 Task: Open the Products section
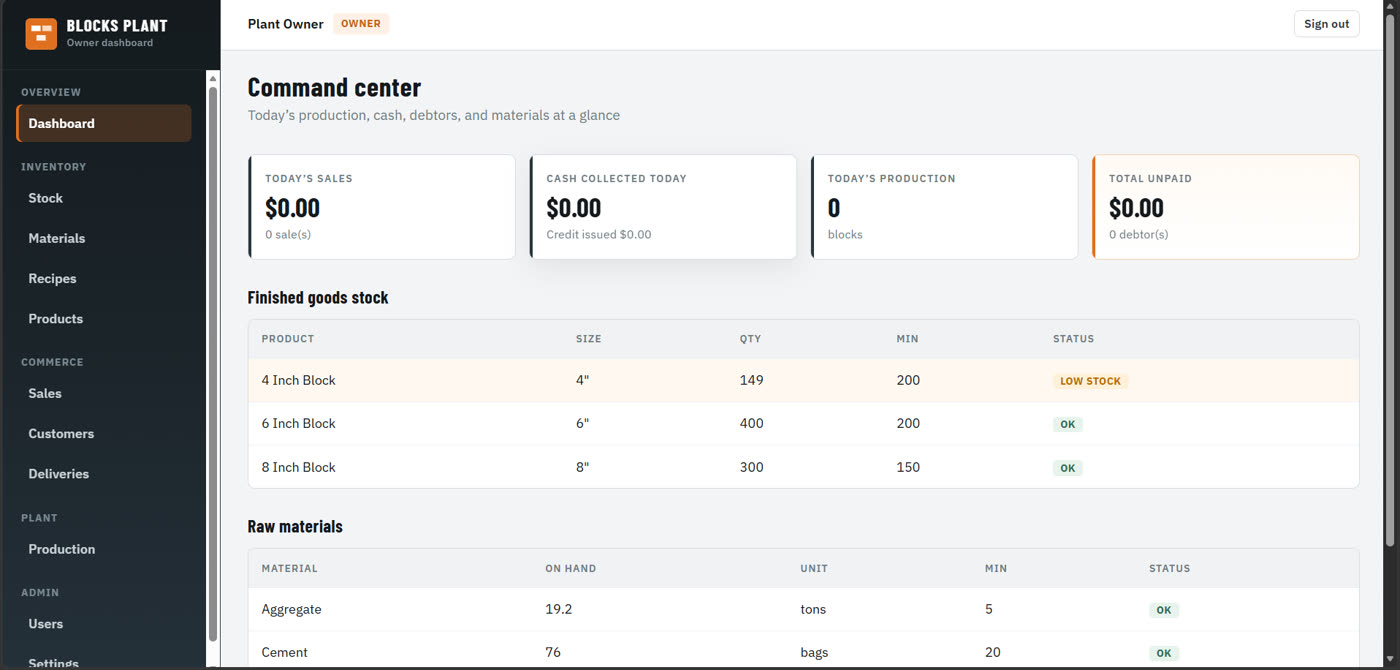(x=104, y=318)
